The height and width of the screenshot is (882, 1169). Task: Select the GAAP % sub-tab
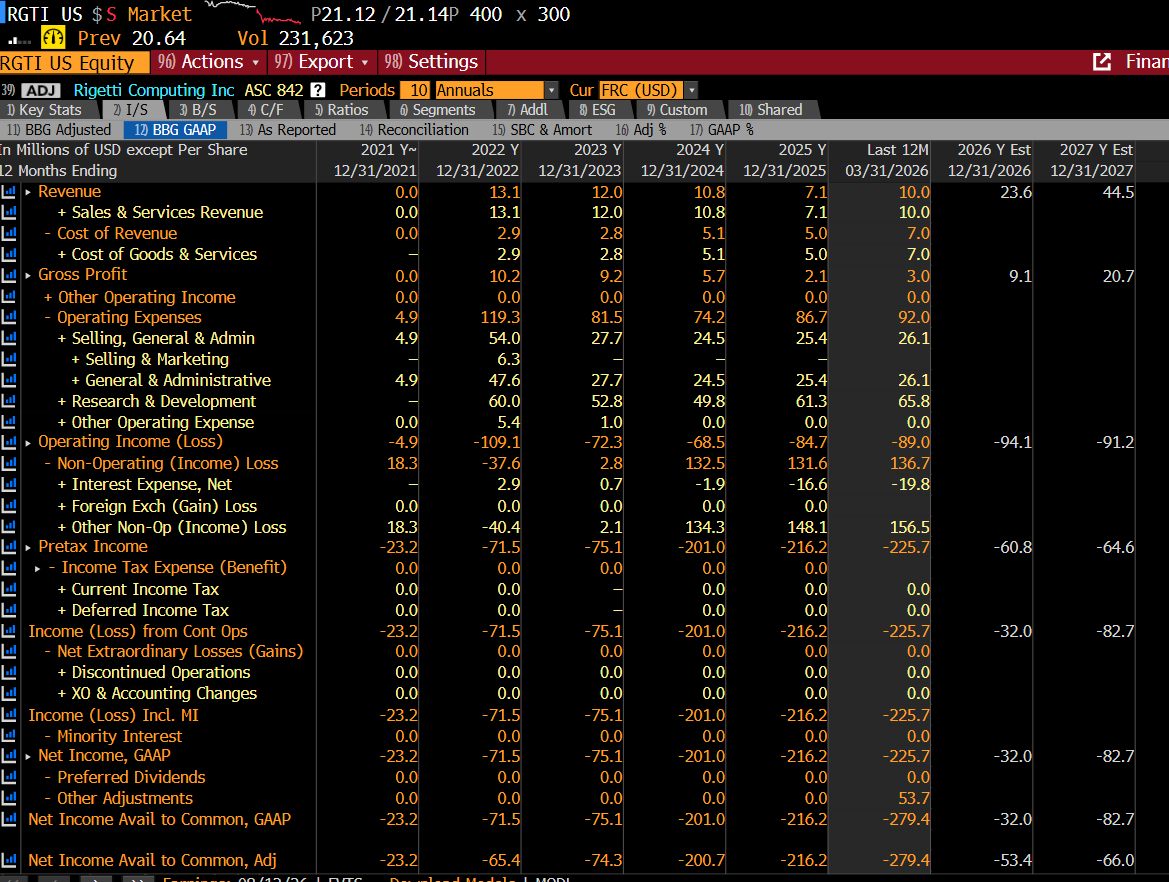(722, 130)
